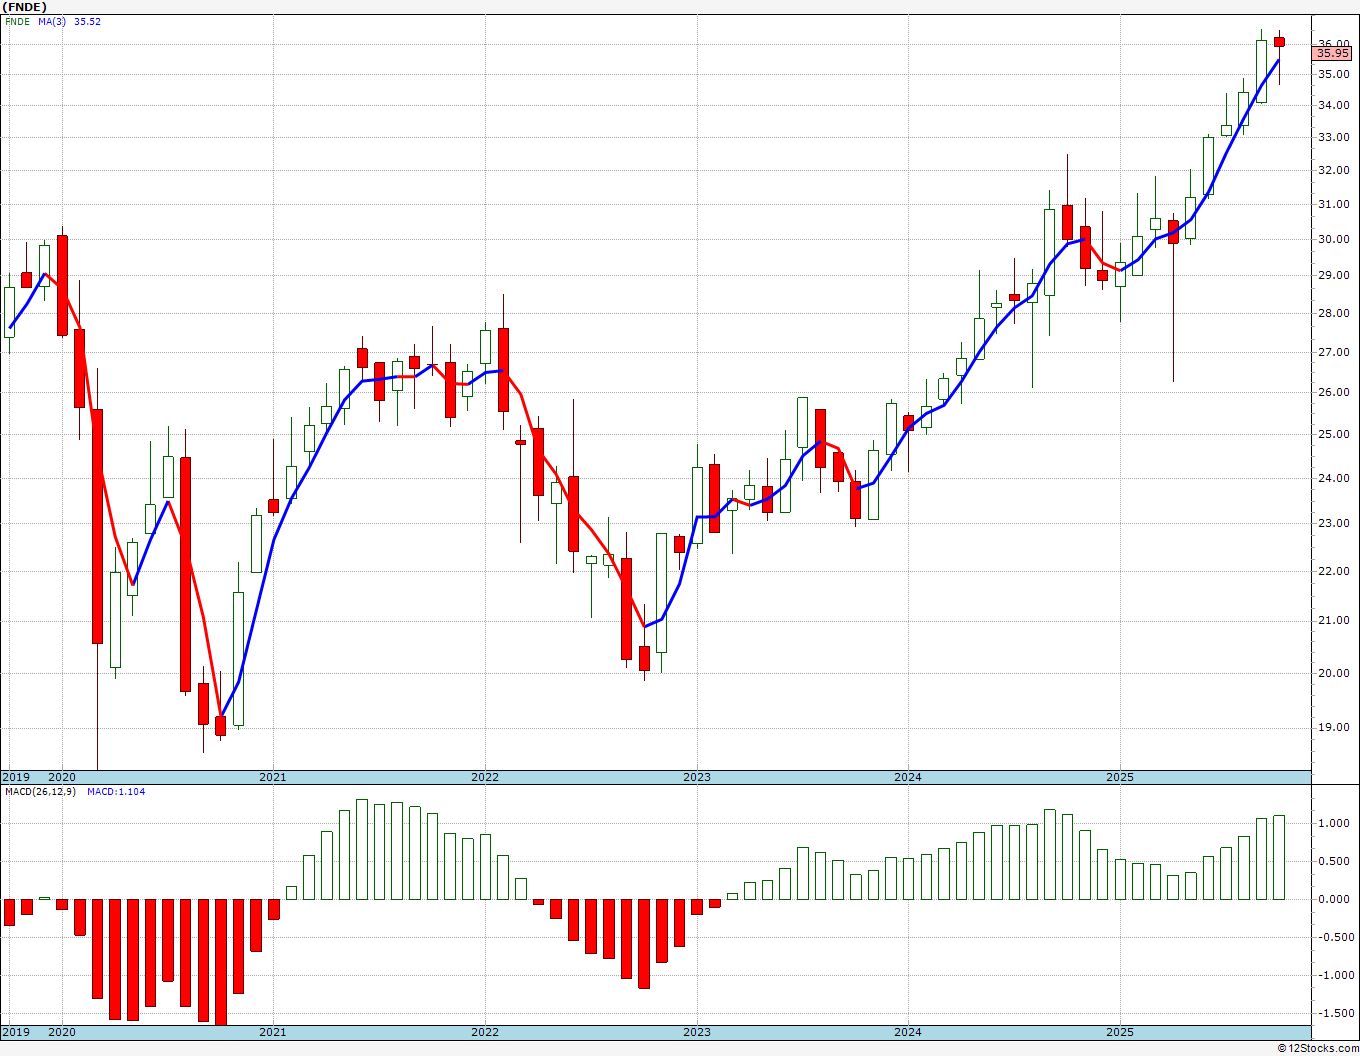Select "2024" on the MACD panel time axis
The image size is (1360, 1056).
coord(908,1032)
